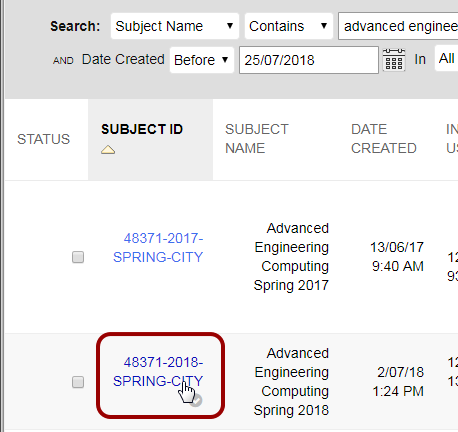The height and width of the screenshot is (432, 458).
Task: Open the All dropdown after In
Action: (446, 58)
